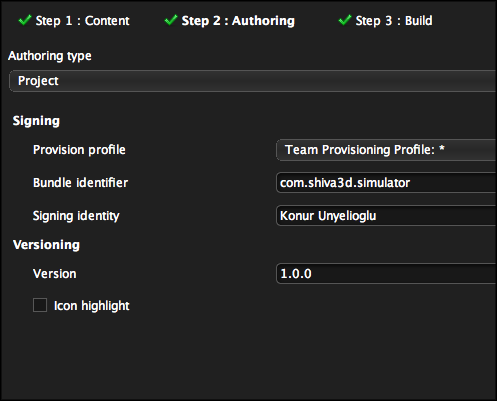Focus the Signing identity input field
This screenshot has height=401, width=497.
[x=387, y=216]
